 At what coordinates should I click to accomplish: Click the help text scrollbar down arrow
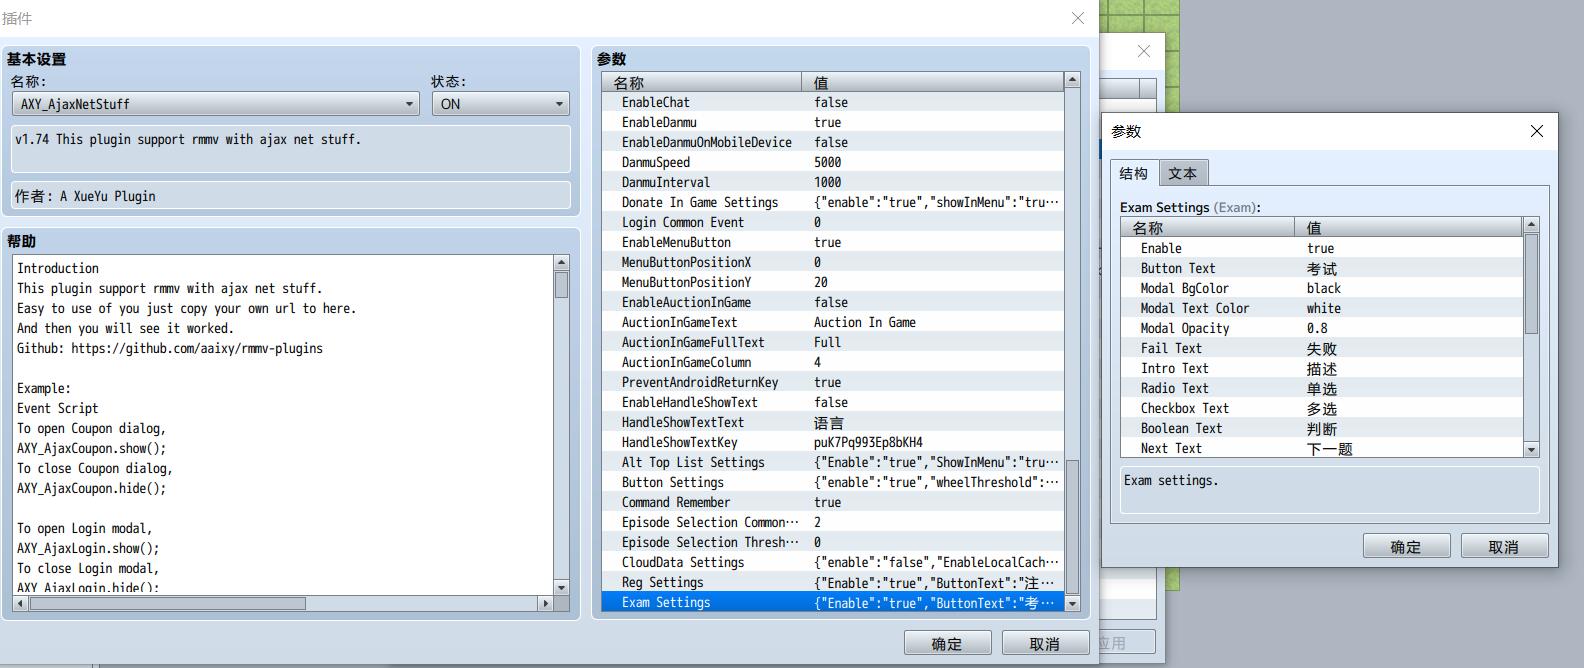(561, 587)
